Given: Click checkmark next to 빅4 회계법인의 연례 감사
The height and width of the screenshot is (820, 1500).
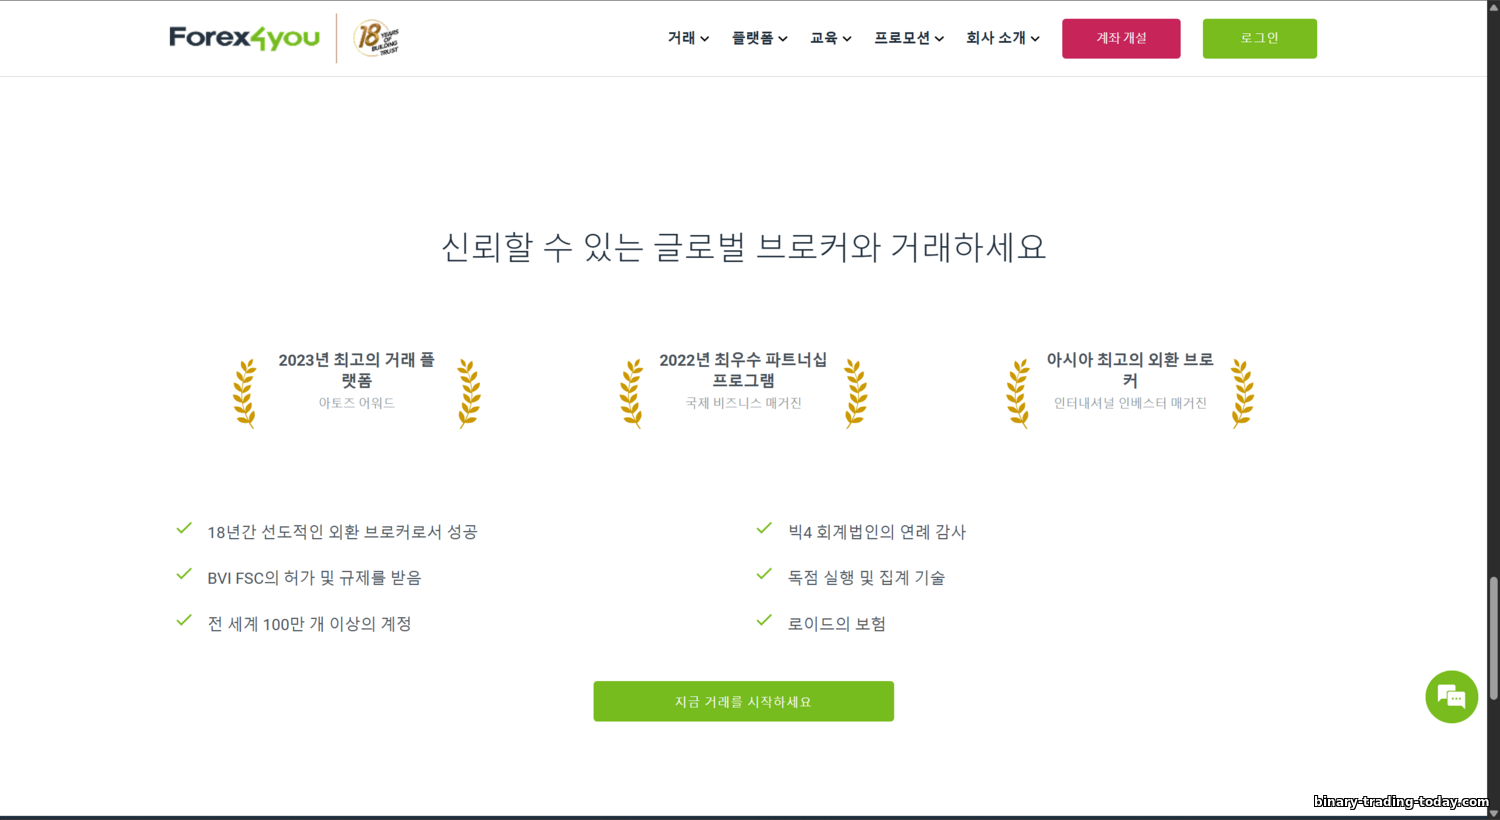Looking at the screenshot, I should [764, 528].
